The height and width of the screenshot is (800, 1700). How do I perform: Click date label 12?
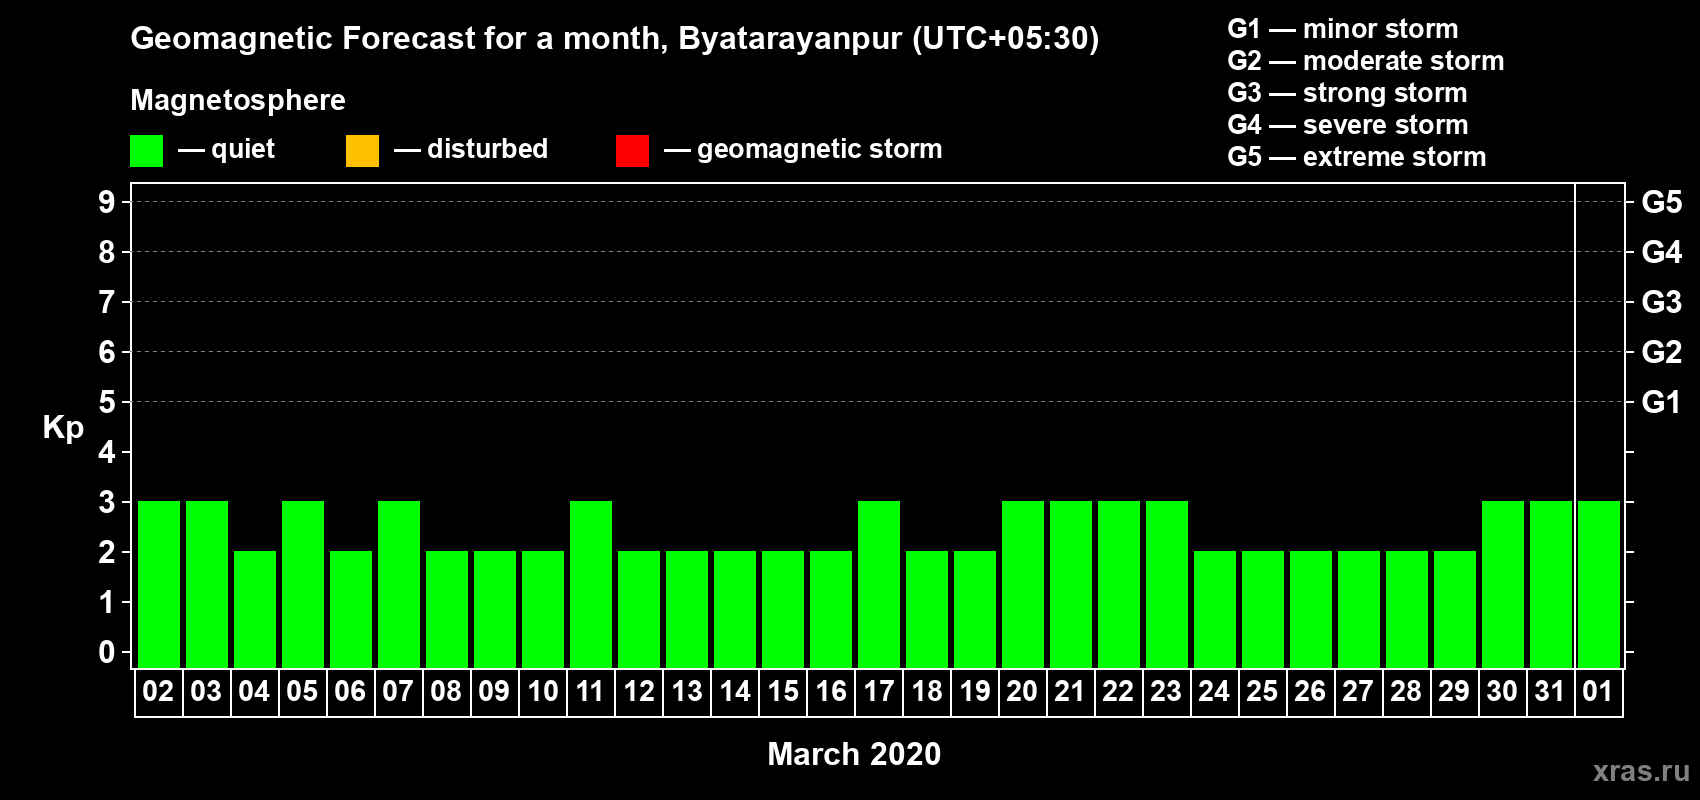coord(639,692)
